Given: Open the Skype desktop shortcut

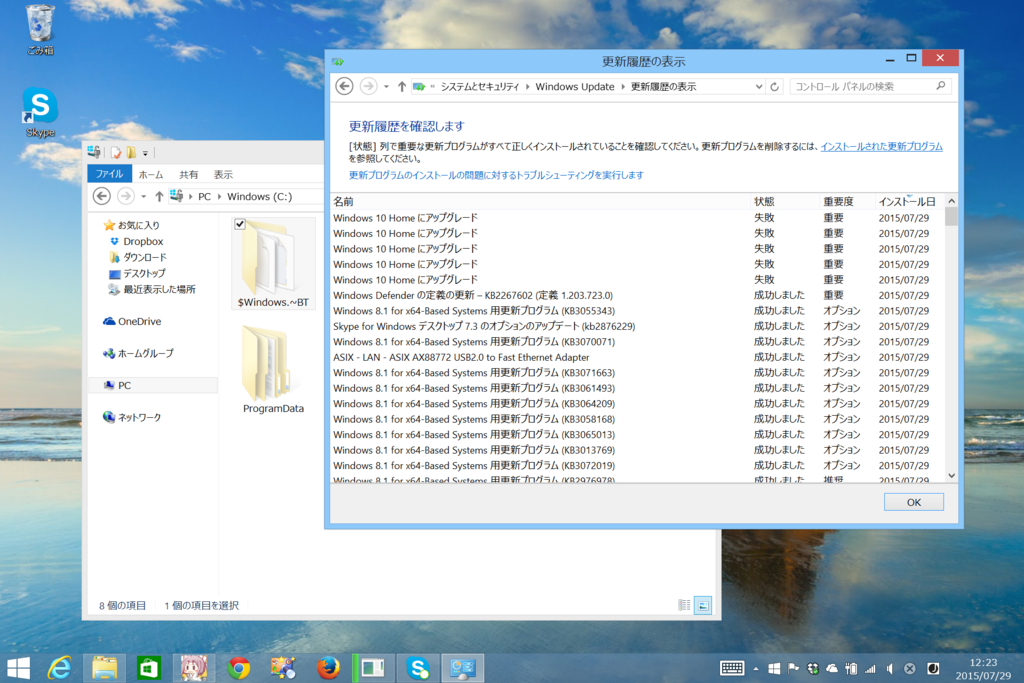Looking at the screenshot, I should 40,112.
